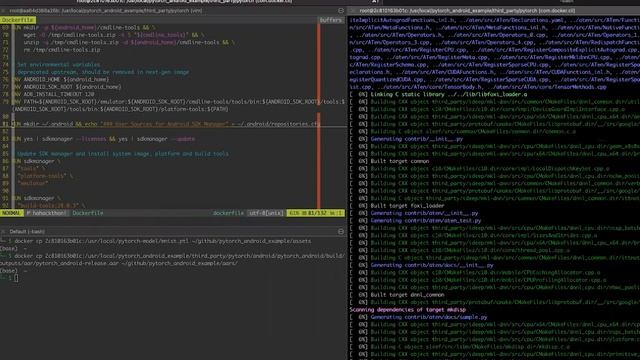Open the vim pane's options menu icon
Screen dimensions: 640x360
[341, 11]
